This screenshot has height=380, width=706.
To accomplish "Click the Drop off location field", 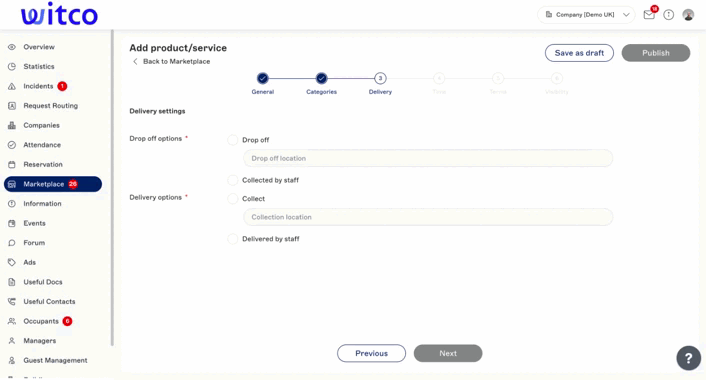I will point(428,158).
